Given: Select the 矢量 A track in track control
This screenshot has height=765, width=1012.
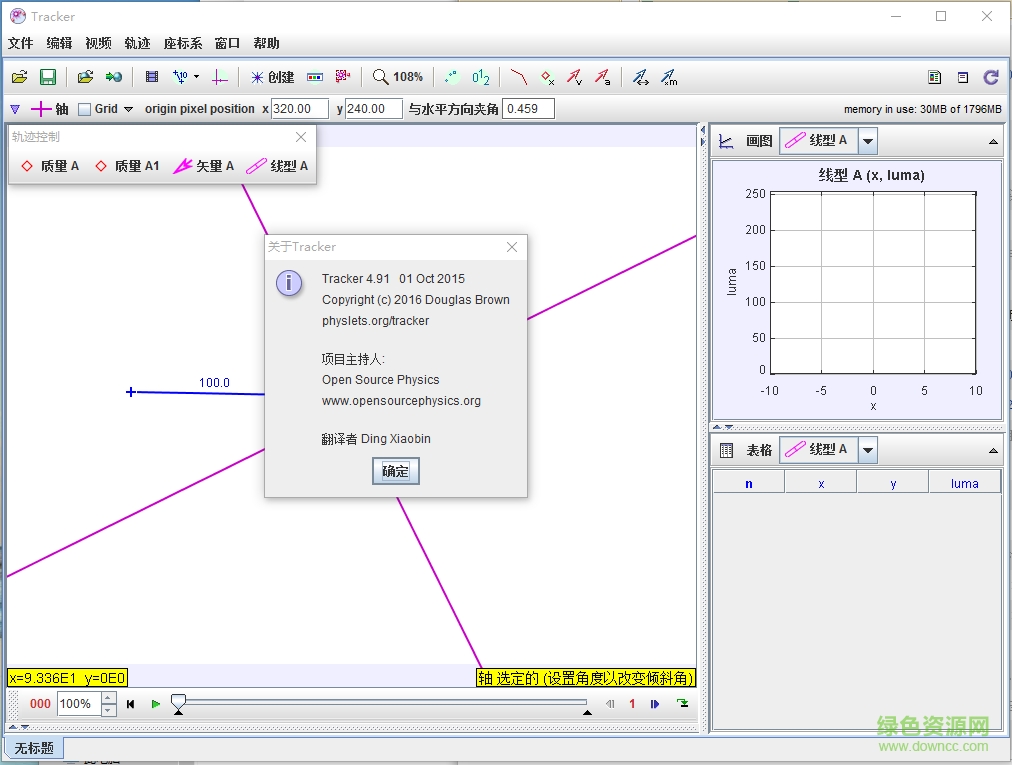Looking at the screenshot, I should [x=203, y=166].
